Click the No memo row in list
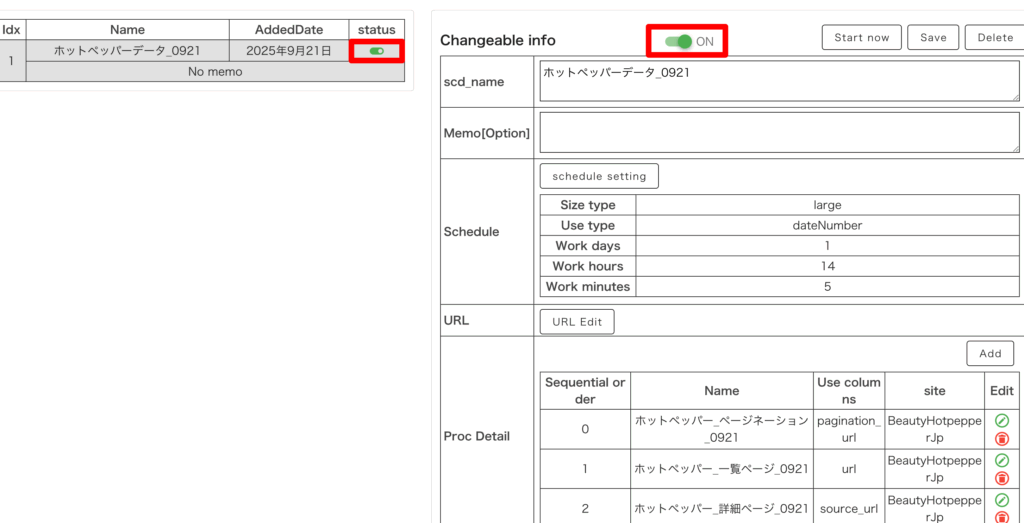Image resolution: width=1024 pixels, height=523 pixels. tap(215, 72)
